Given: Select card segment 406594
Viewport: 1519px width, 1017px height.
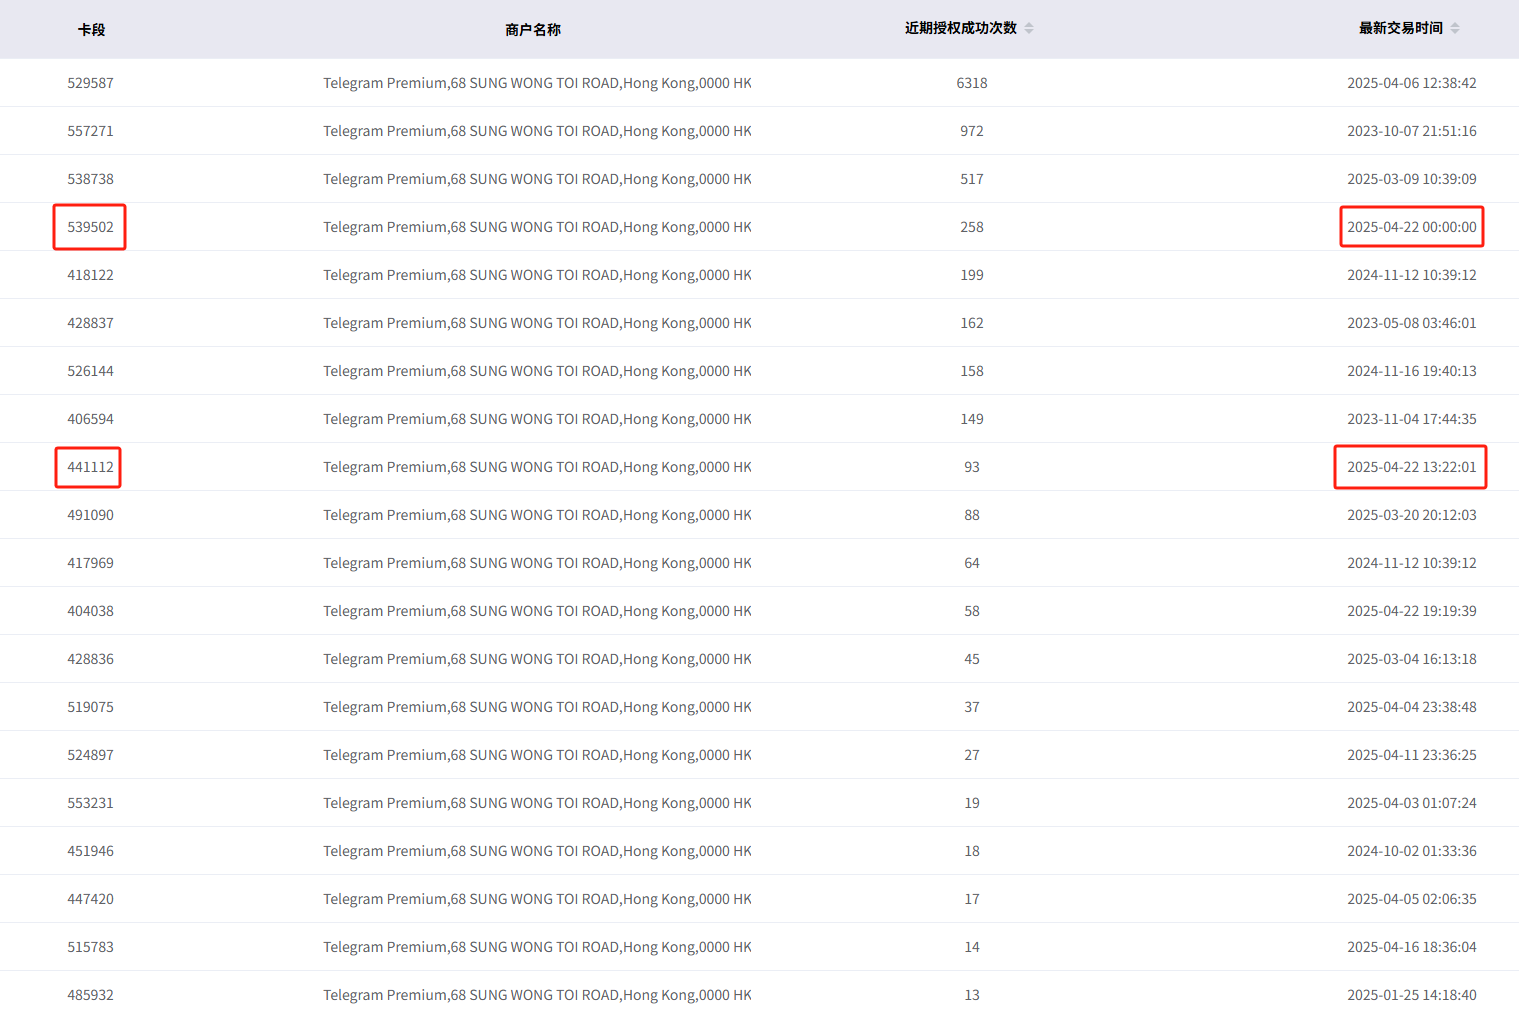Looking at the screenshot, I should 90,419.
